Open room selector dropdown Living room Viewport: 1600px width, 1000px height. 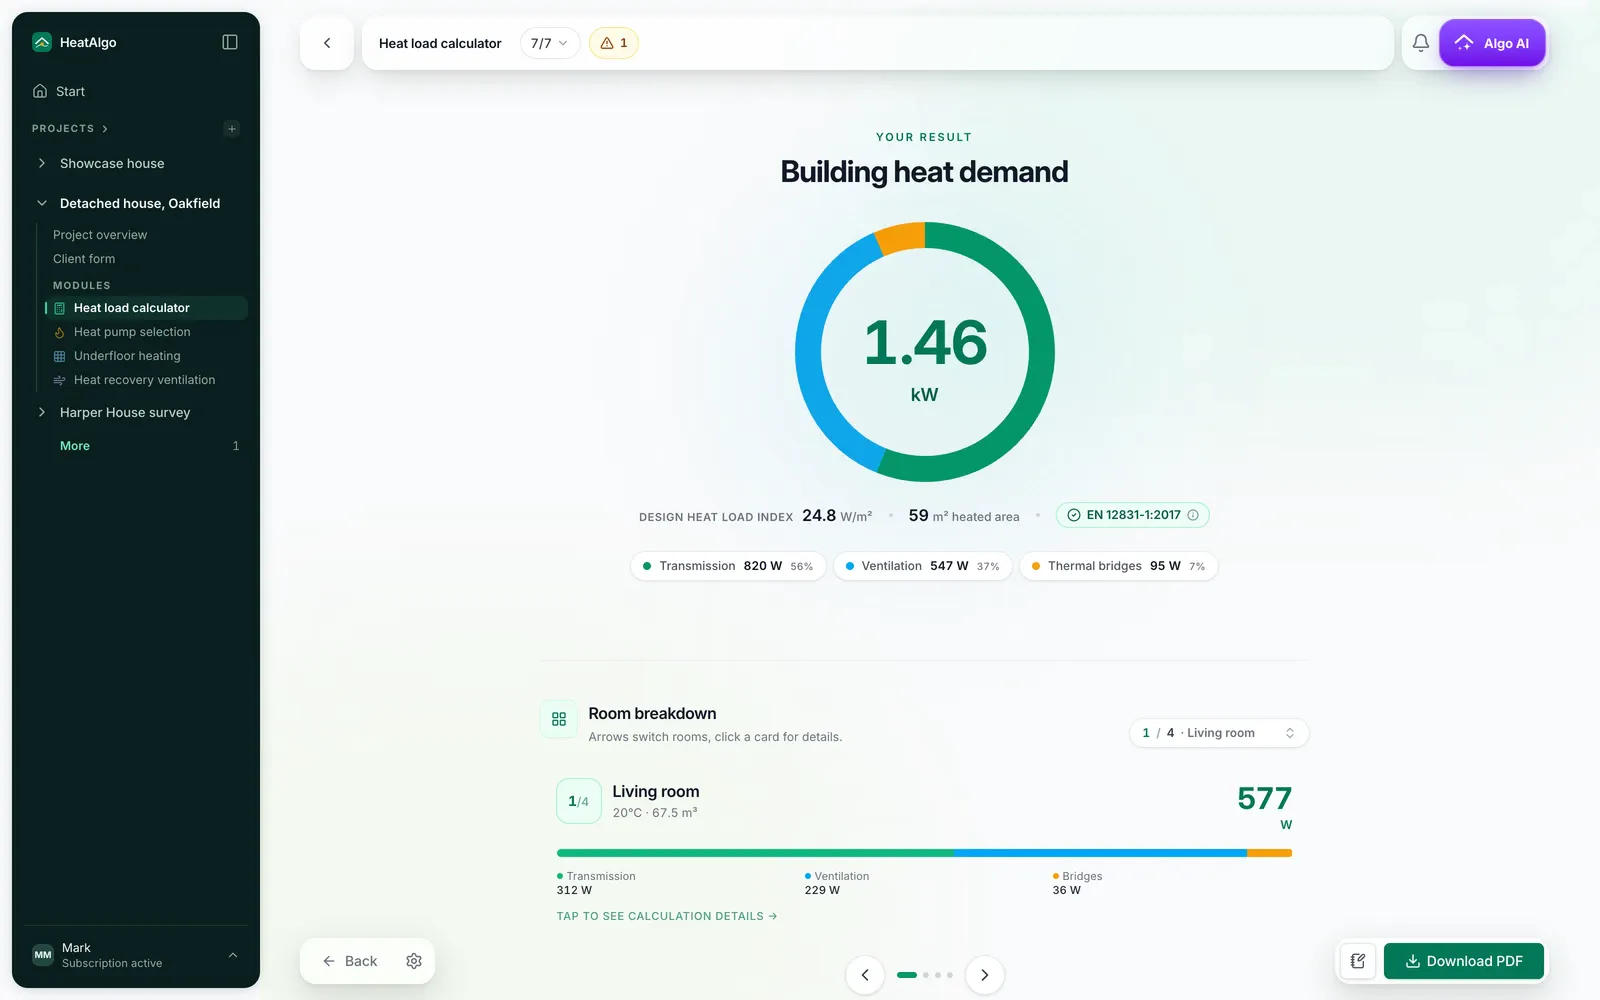tap(1219, 733)
